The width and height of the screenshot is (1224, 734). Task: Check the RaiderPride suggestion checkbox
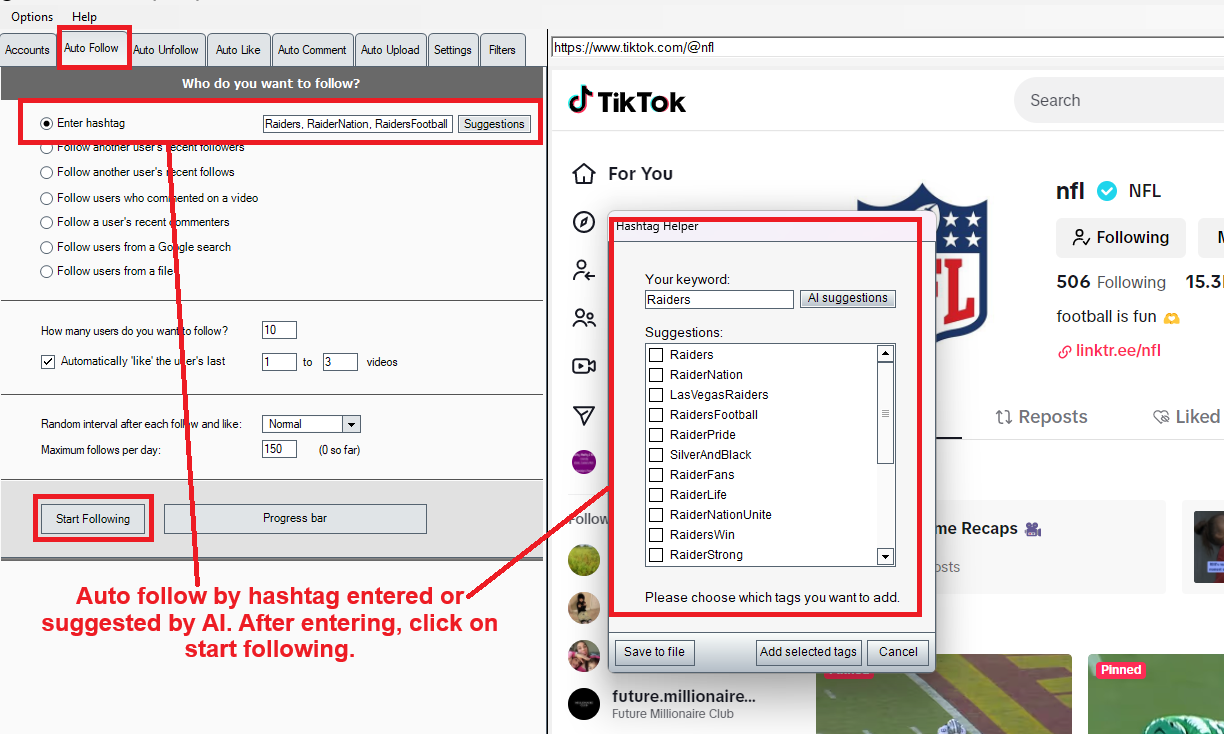(656, 435)
